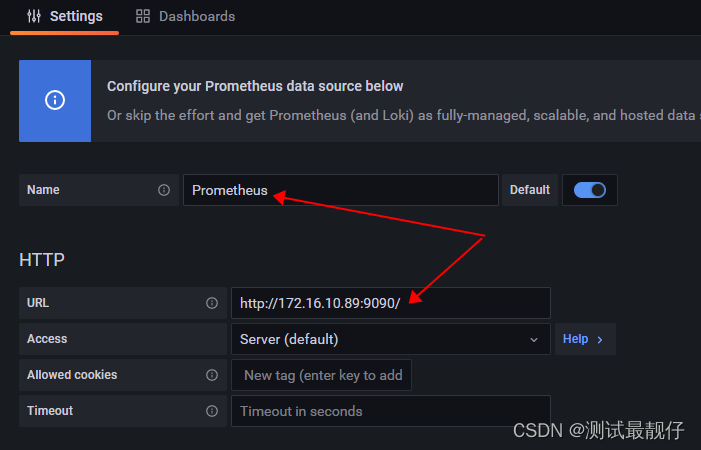This screenshot has height=450, width=701.
Task: Toggle the Default data source switch
Action: pyautogui.click(x=590, y=190)
